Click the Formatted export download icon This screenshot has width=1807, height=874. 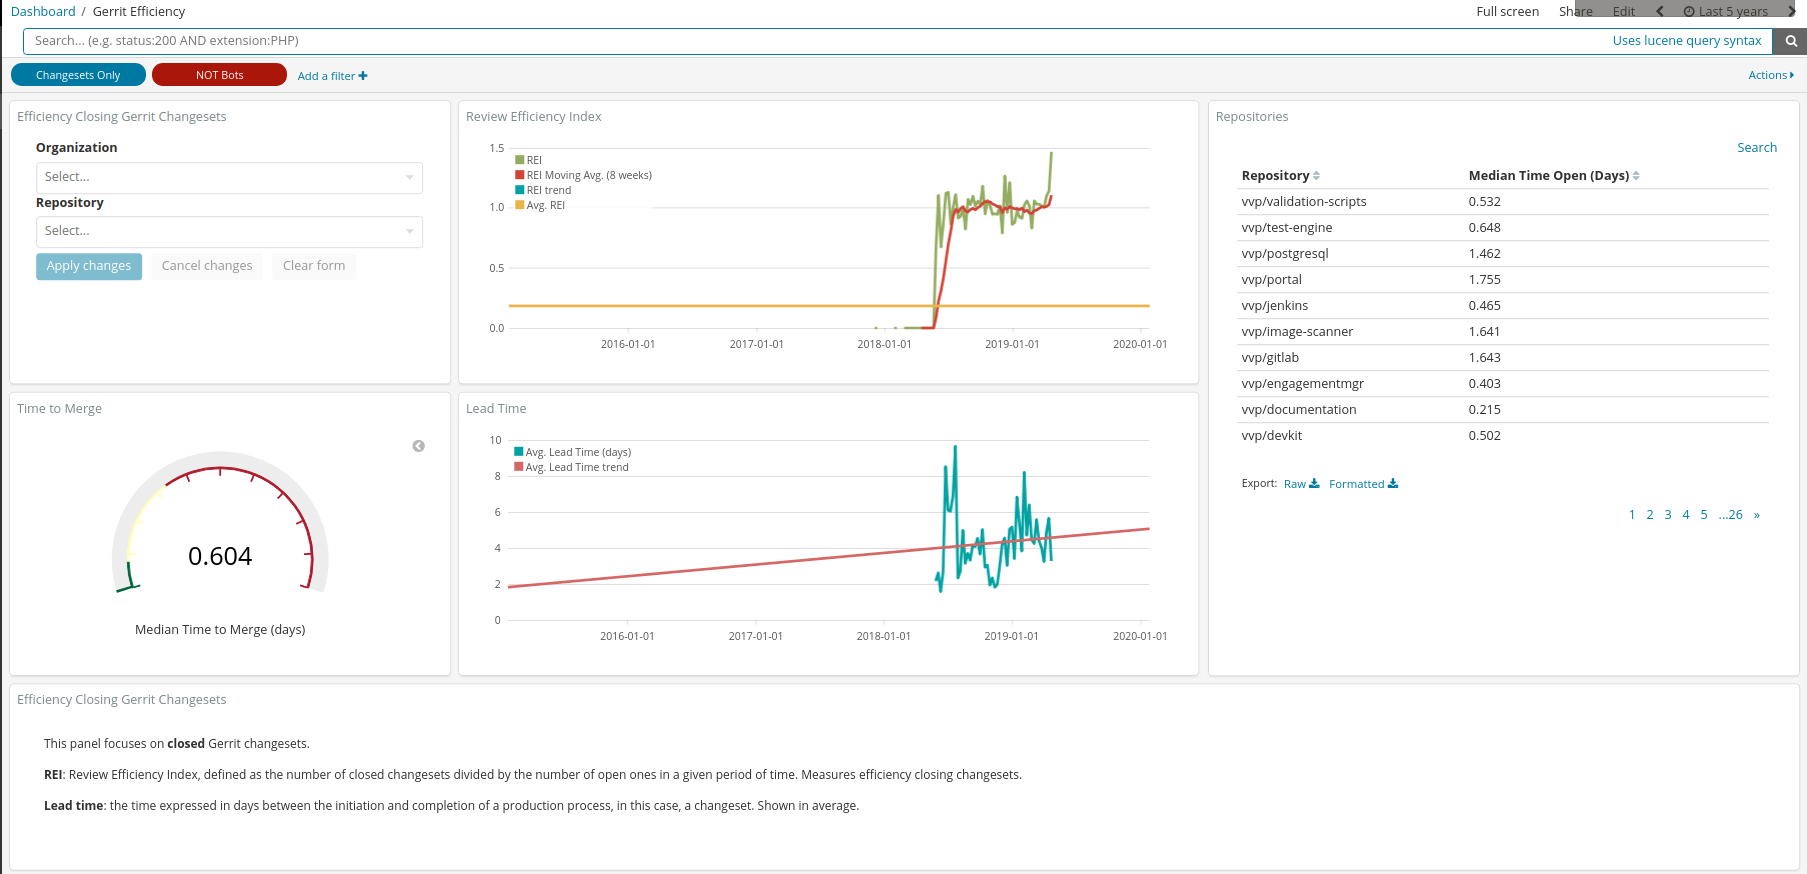(1393, 484)
